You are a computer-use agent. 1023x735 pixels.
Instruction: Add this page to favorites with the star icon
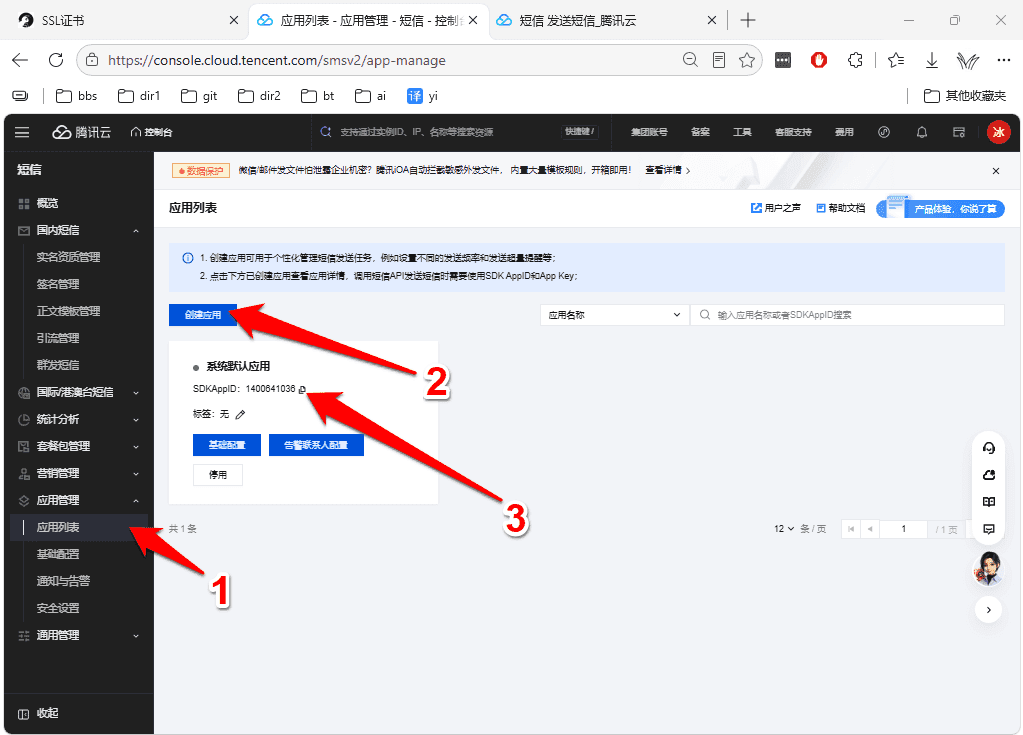[747, 60]
